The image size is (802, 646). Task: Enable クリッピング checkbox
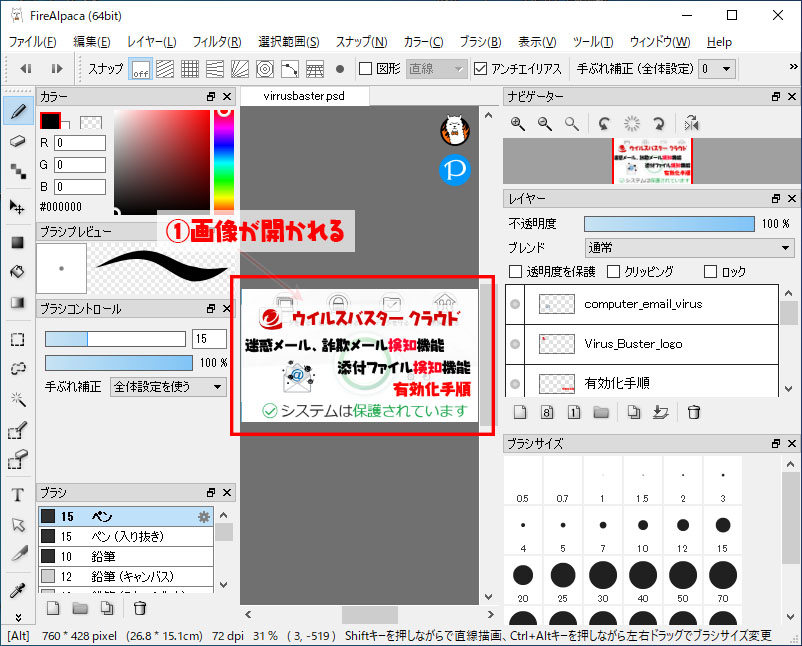click(x=613, y=271)
